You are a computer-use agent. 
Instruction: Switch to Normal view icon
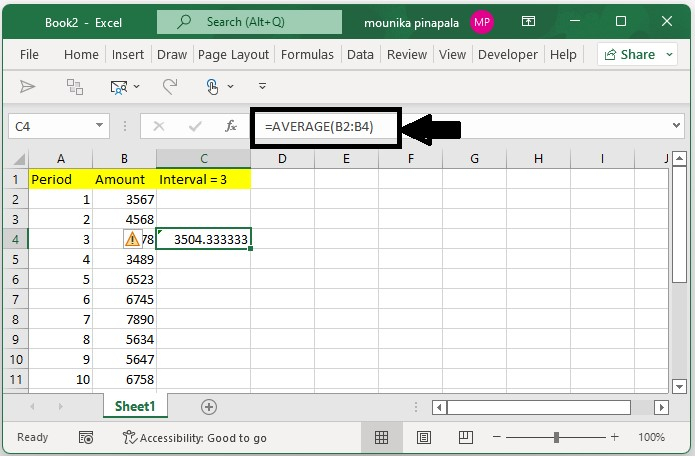(x=381, y=438)
